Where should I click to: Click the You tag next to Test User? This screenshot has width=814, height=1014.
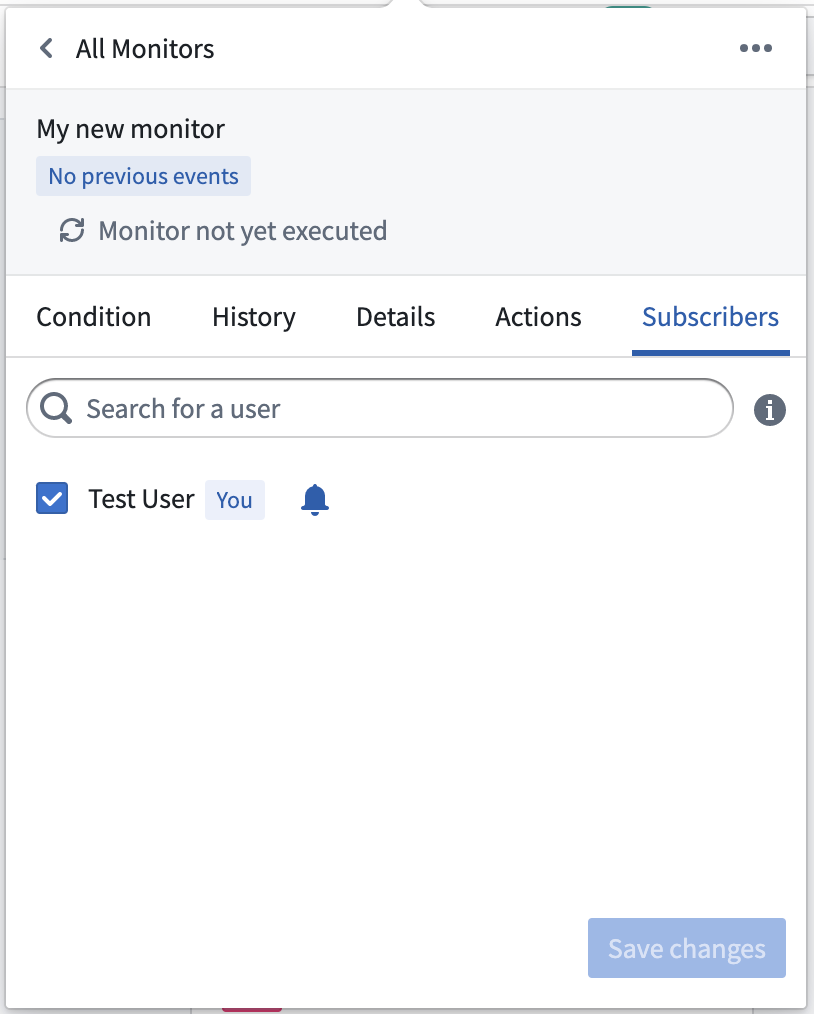(x=235, y=500)
